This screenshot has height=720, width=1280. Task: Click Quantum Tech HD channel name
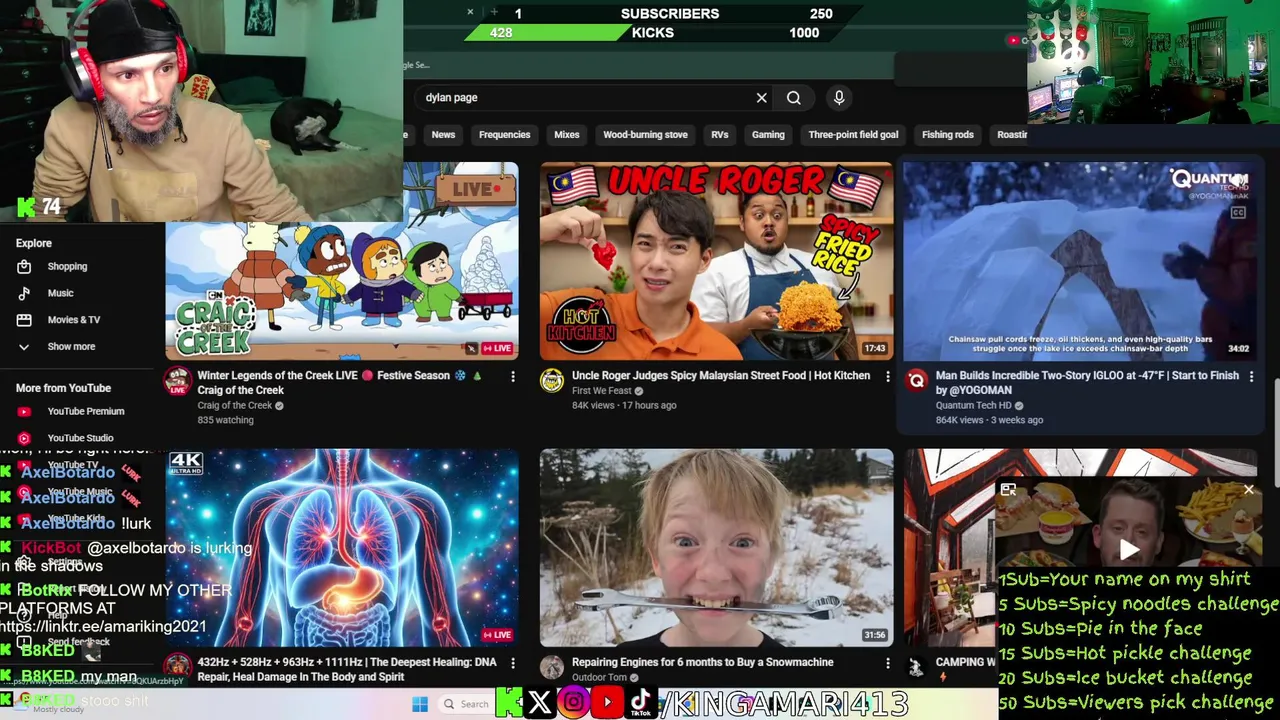pos(974,406)
